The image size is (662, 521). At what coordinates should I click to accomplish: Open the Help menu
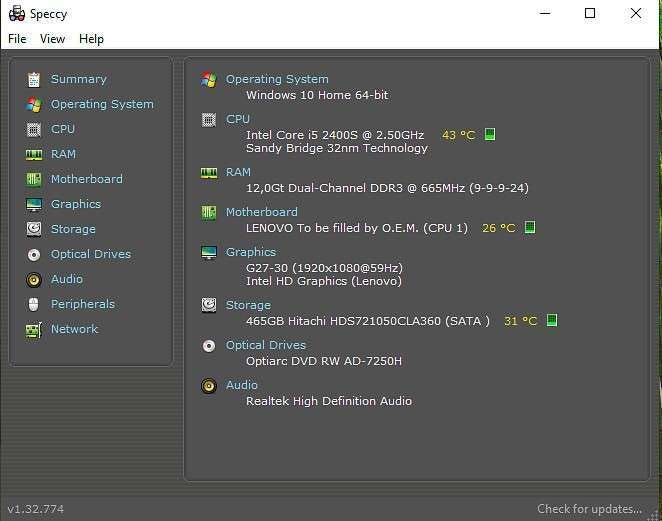coord(91,39)
